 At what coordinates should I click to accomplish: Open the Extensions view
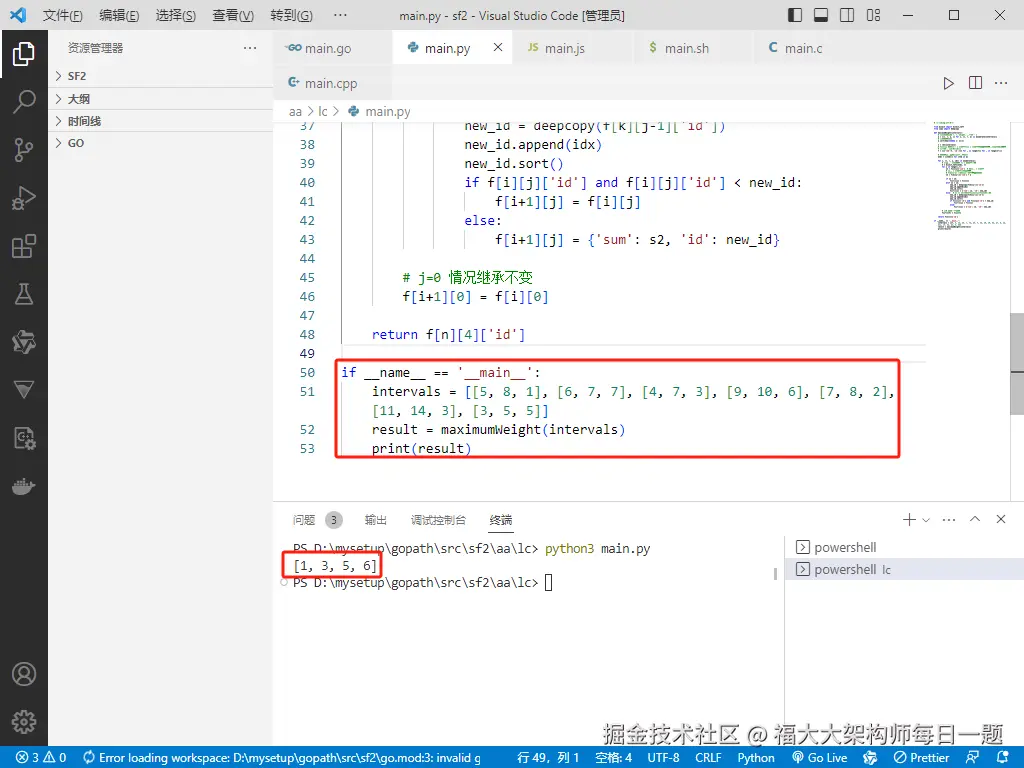coord(24,246)
